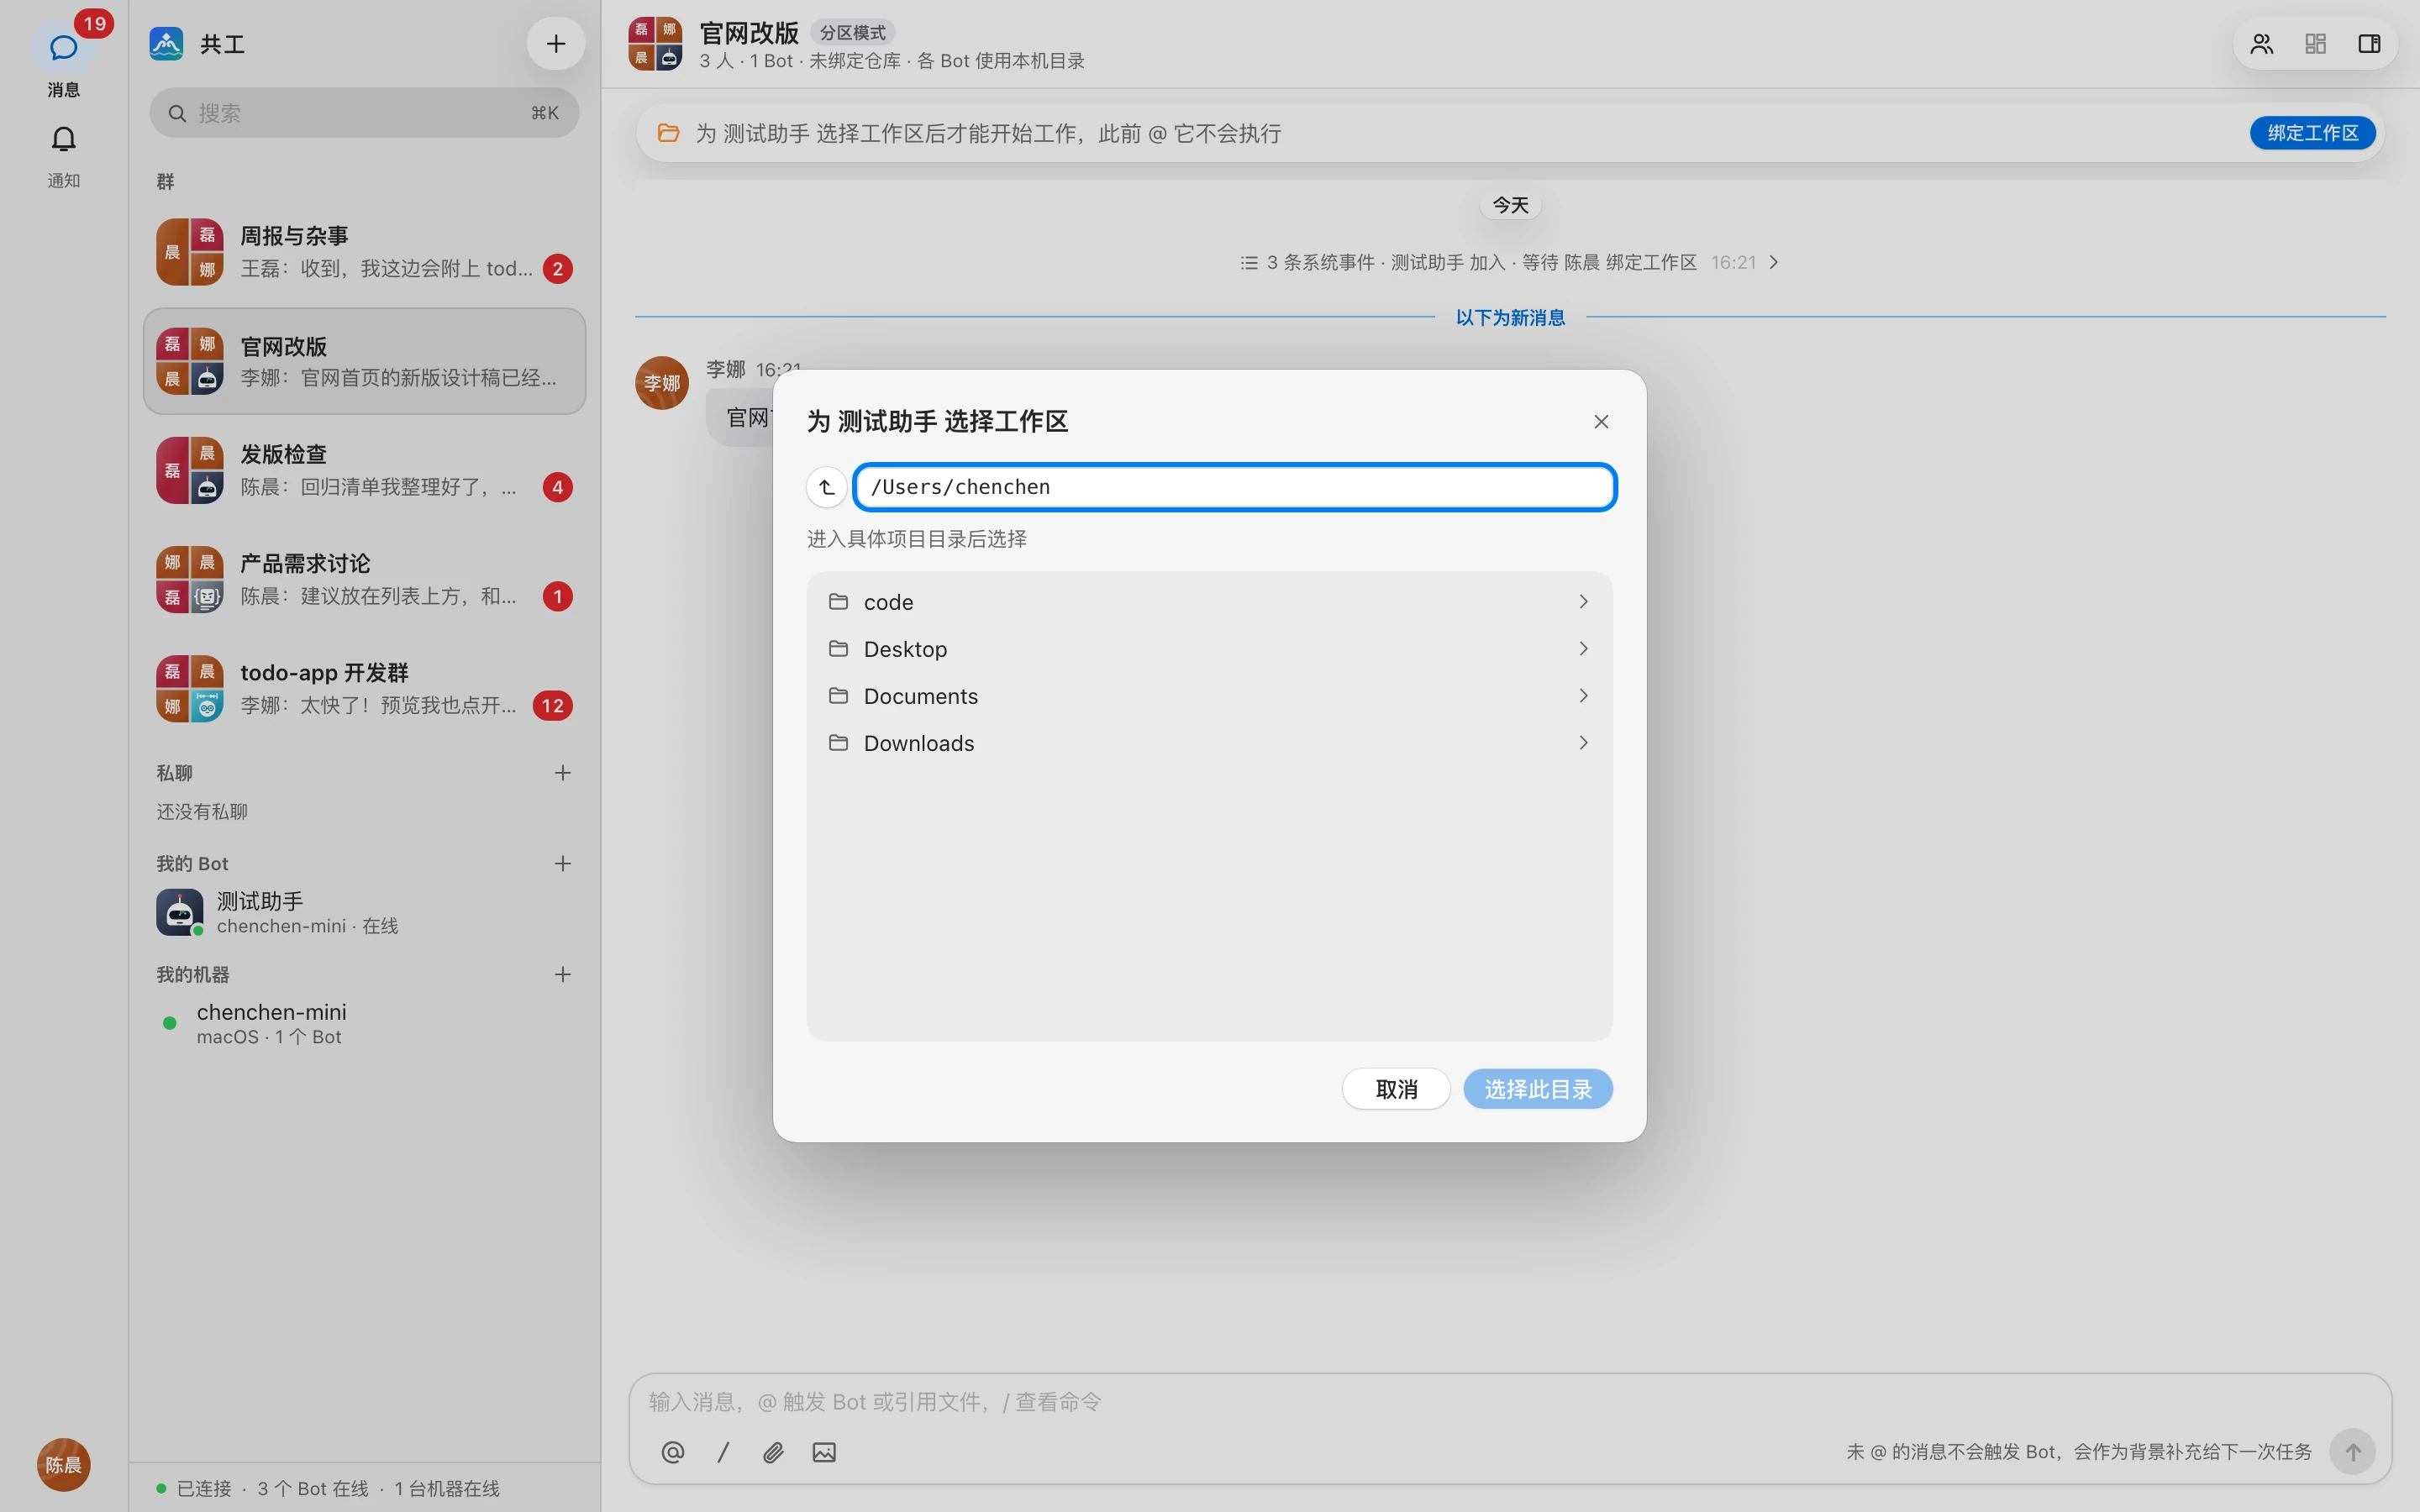Click the 共工 app logo
This screenshot has width=2420, height=1512.
(x=166, y=44)
